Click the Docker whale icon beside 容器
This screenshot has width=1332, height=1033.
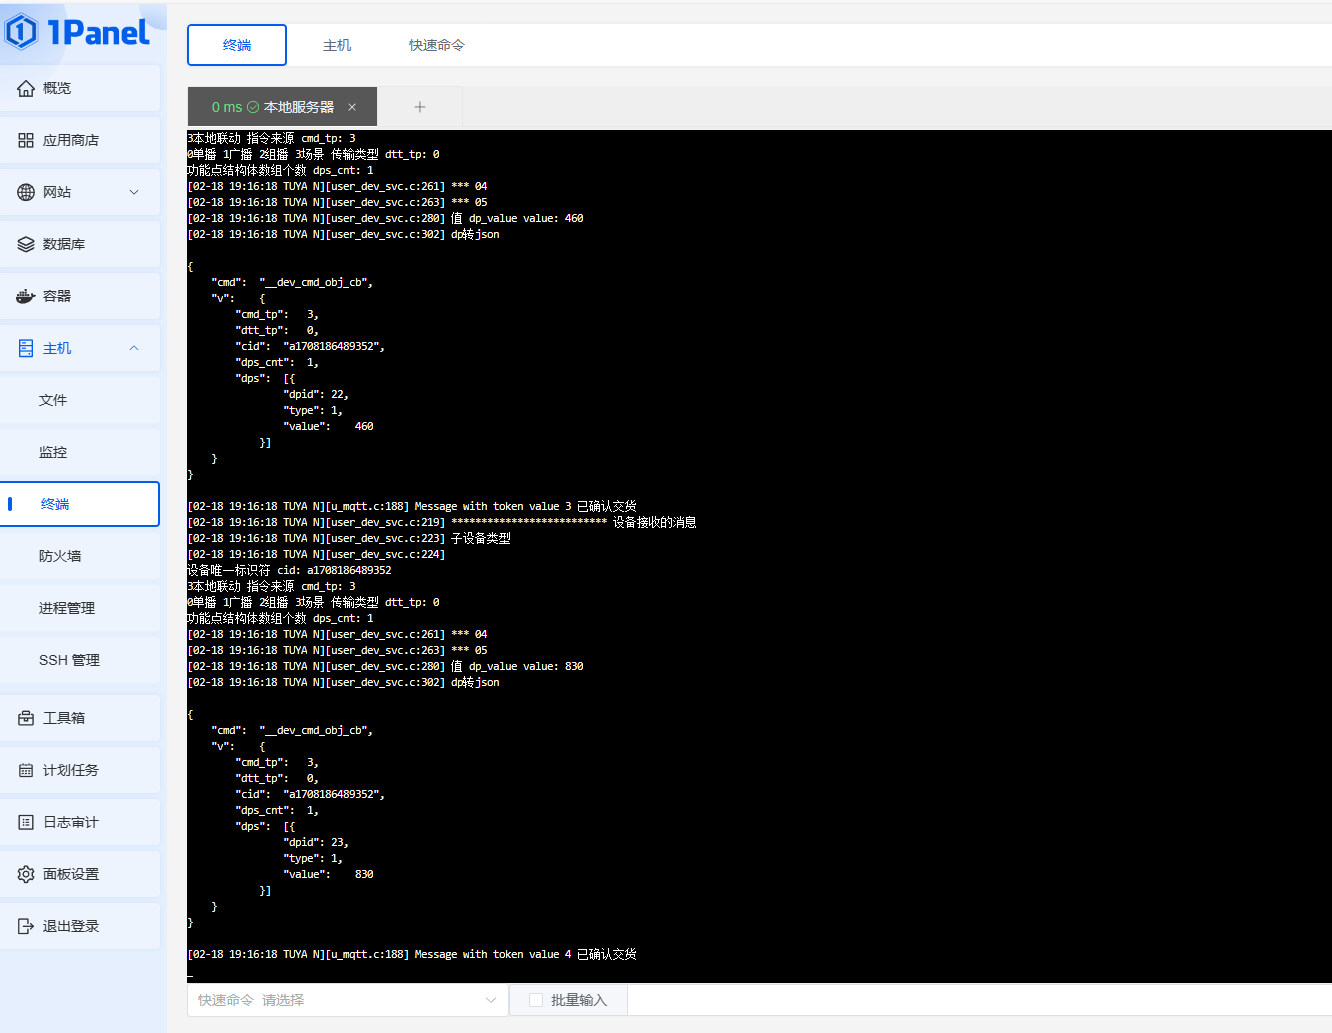pyautogui.click(x=26, y=296)
